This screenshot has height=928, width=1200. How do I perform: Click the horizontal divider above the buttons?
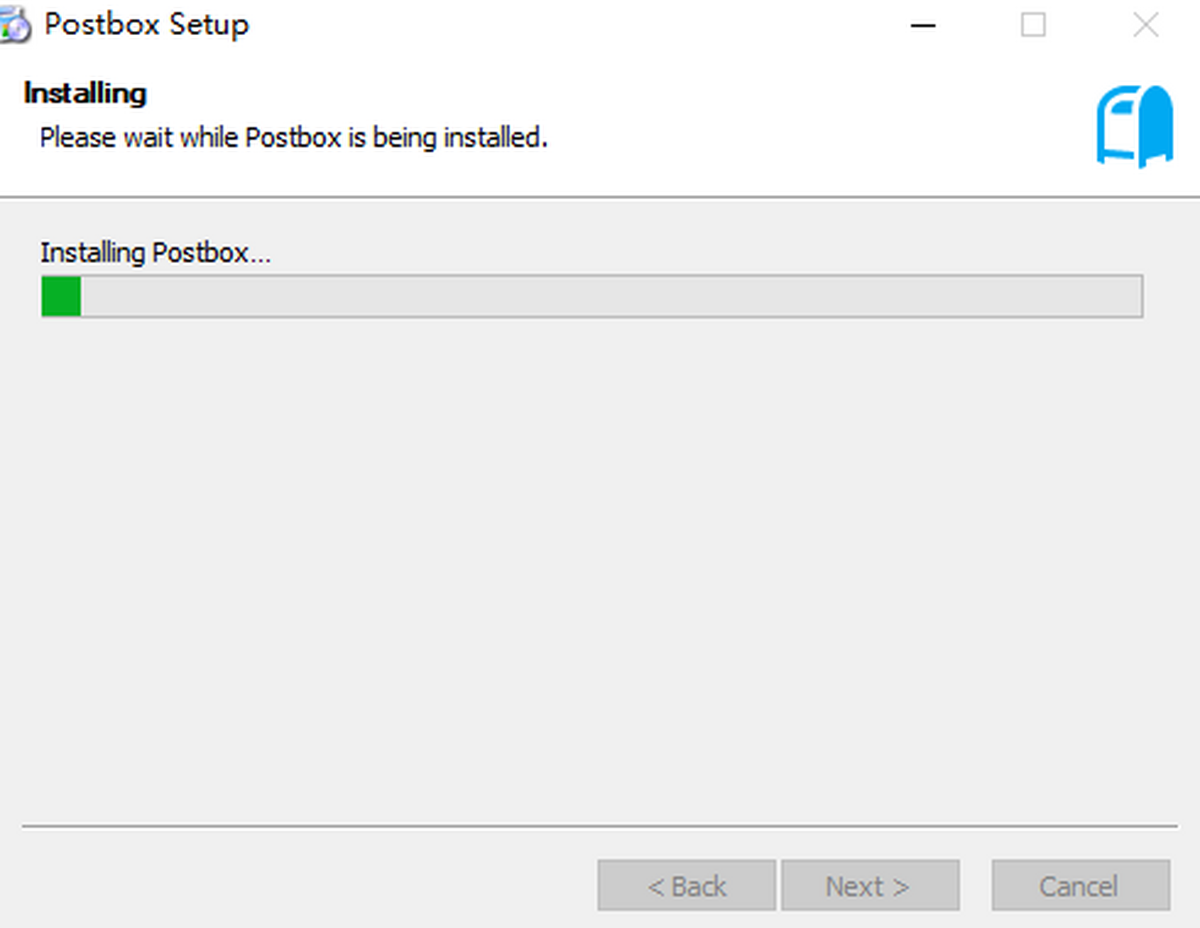[600, 827]
